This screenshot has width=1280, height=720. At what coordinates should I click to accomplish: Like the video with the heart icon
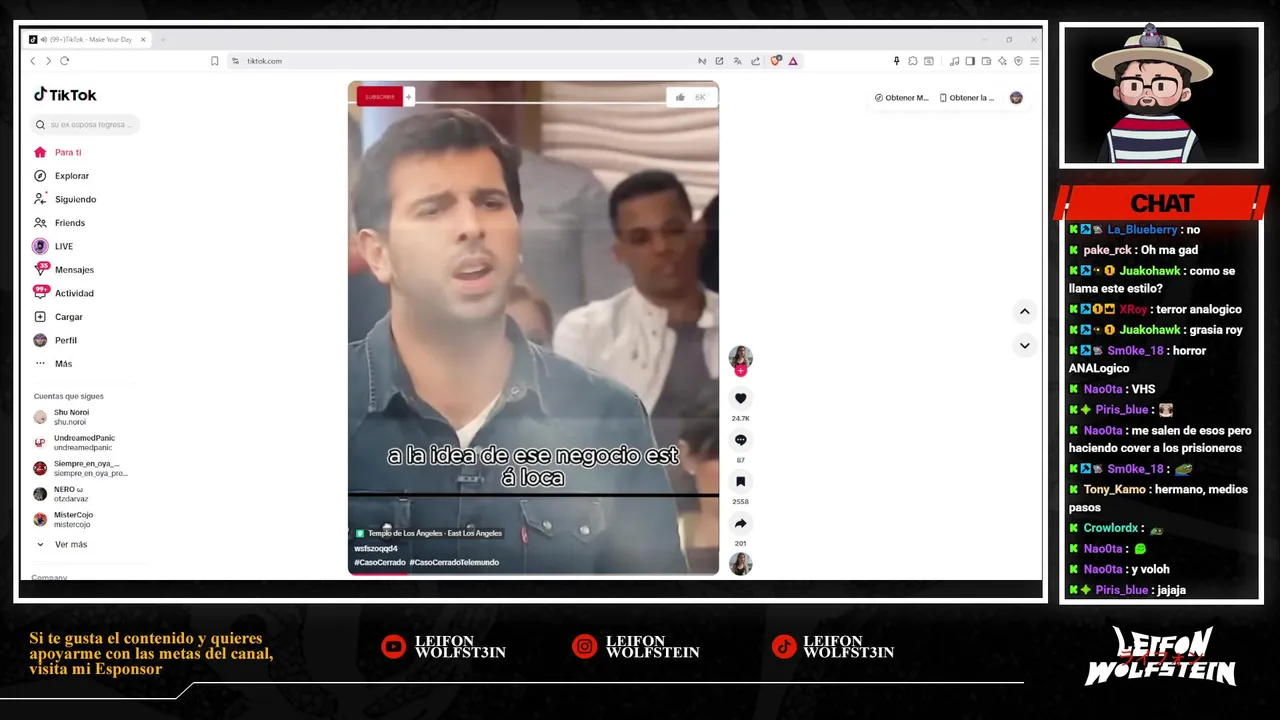[740, 398]
